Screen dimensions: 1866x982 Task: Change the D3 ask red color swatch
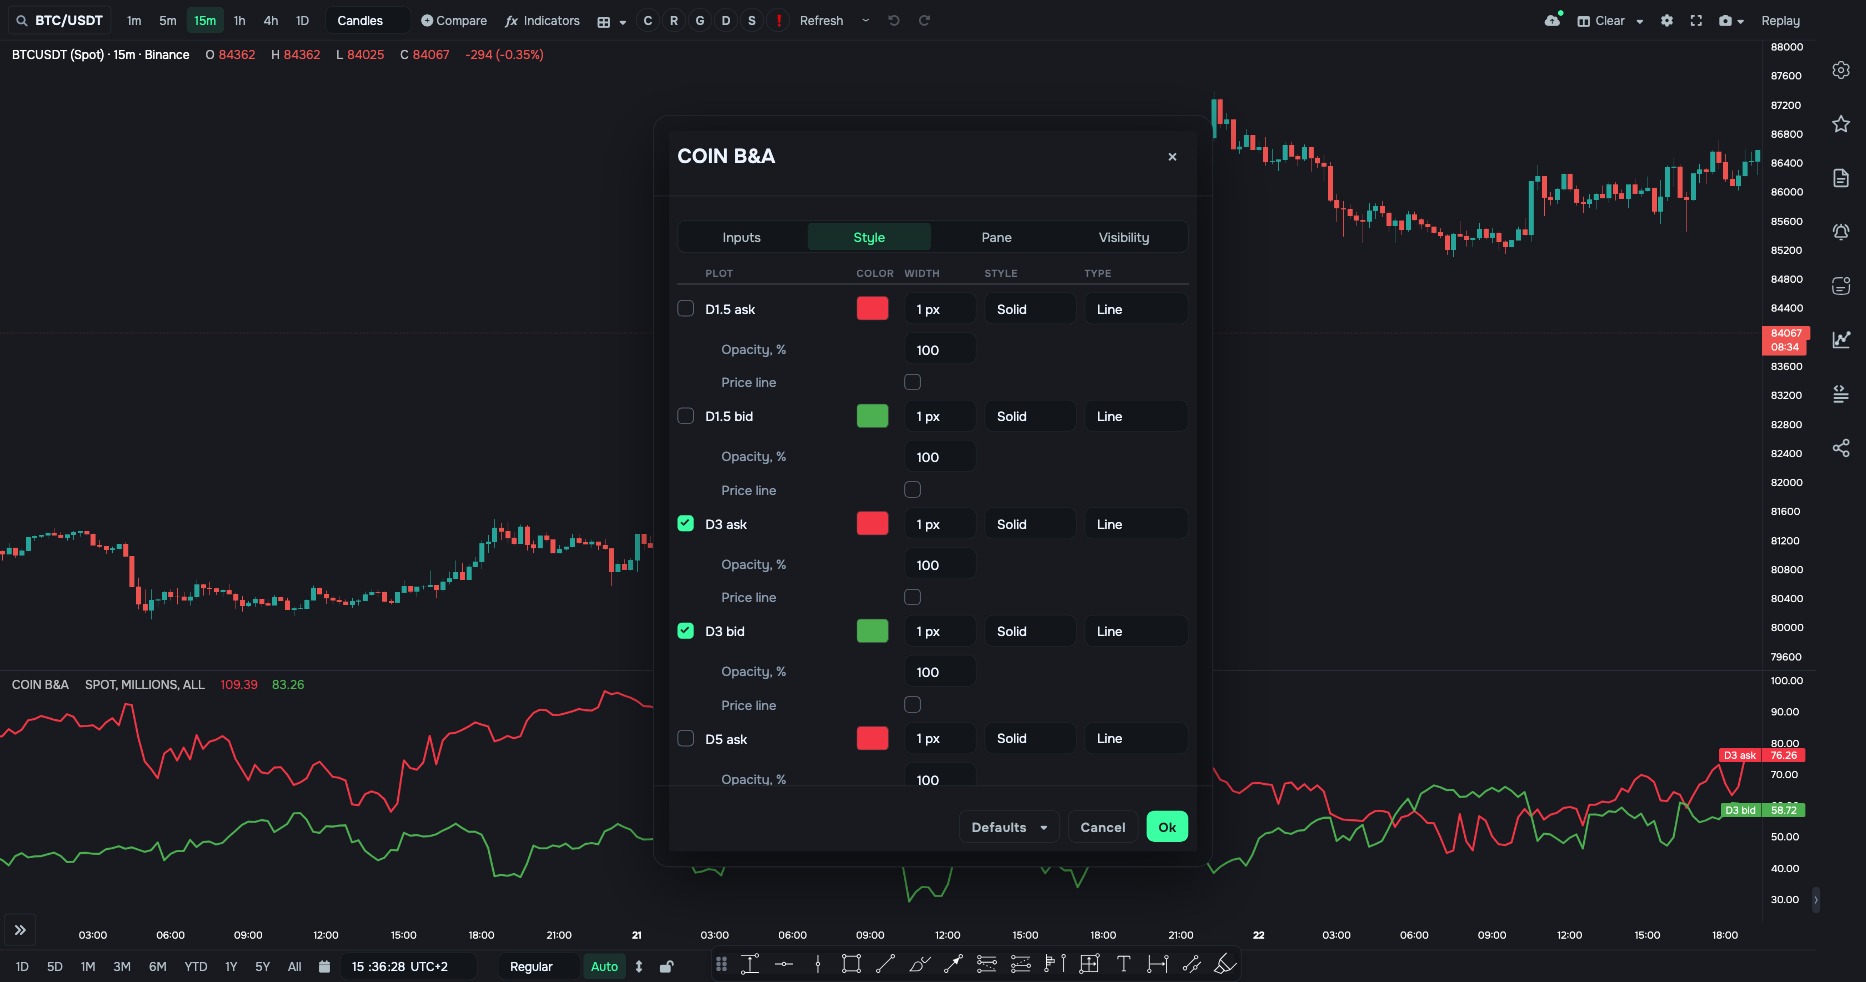coord(872,523)
